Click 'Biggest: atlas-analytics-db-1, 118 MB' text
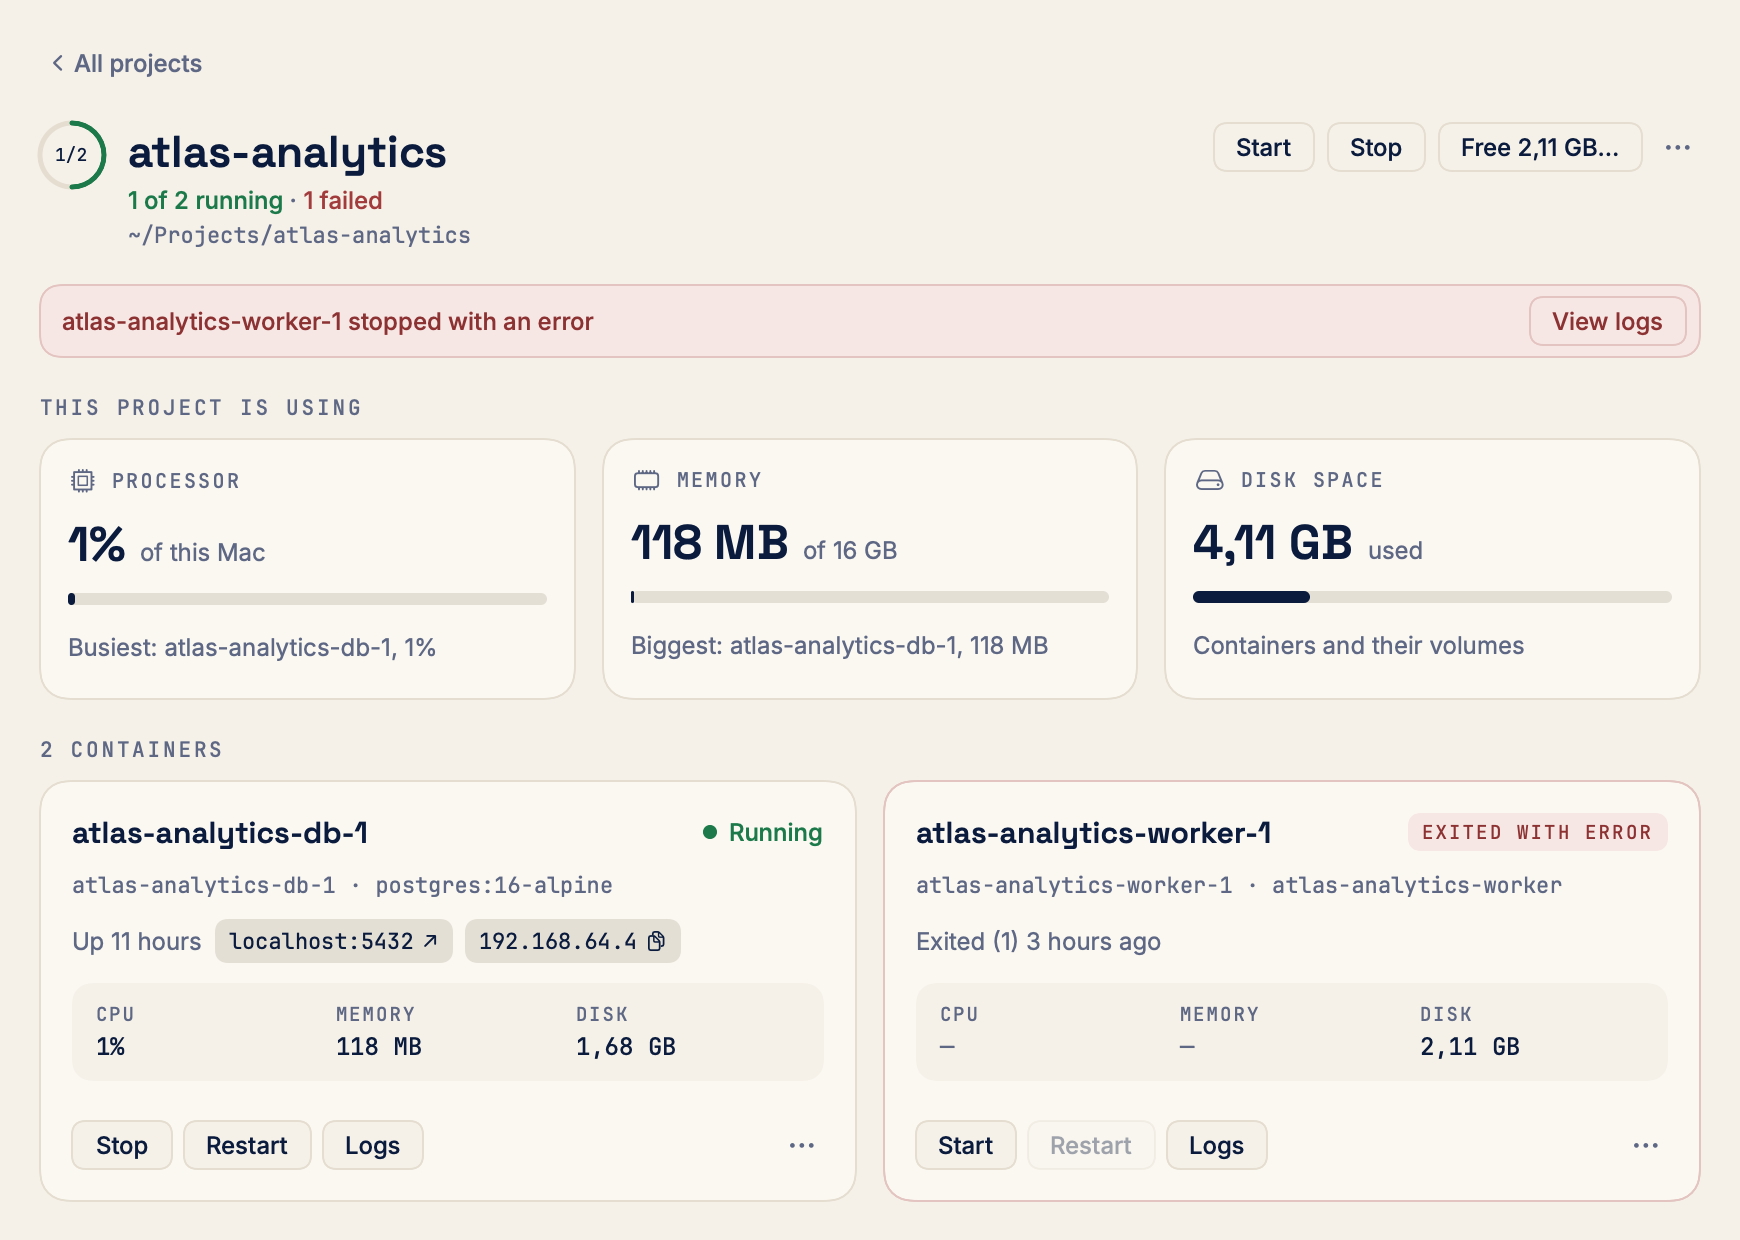The width and height of the screenshot is (1740, 1240). pos(839,646)
